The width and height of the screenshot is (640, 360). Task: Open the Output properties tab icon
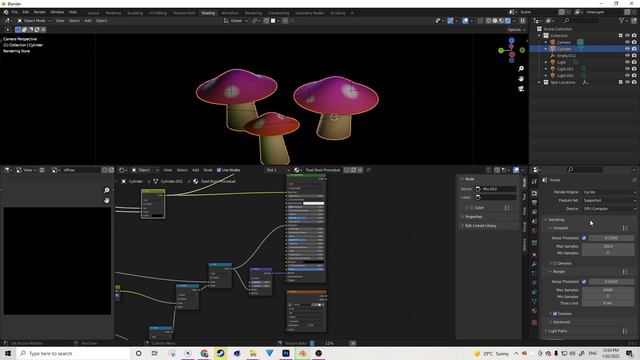[534, 203]
